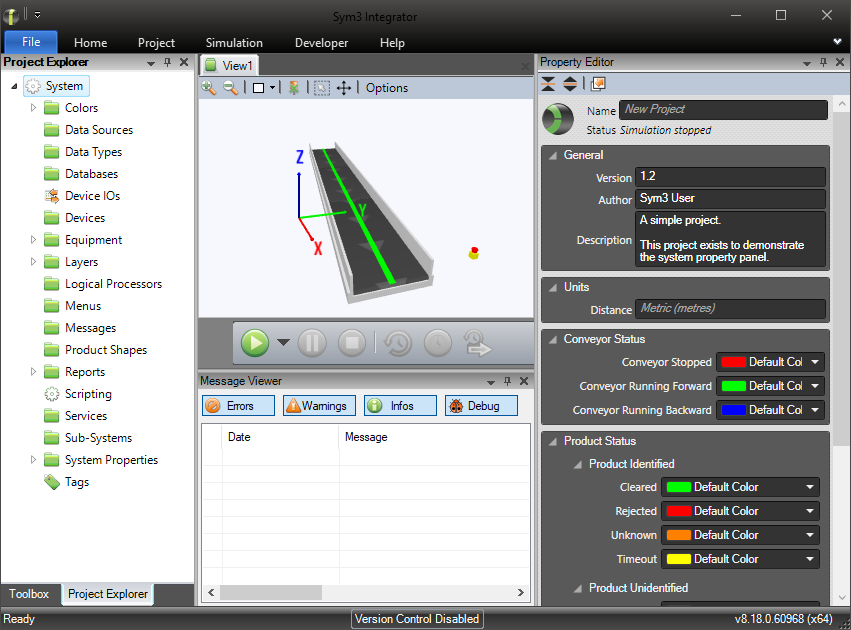Open the Developer ribbon tab

(x=321, y=43)
